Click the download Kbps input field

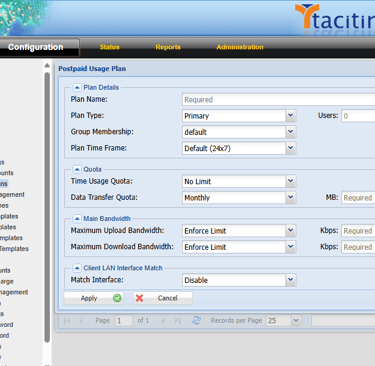(358, 247)
